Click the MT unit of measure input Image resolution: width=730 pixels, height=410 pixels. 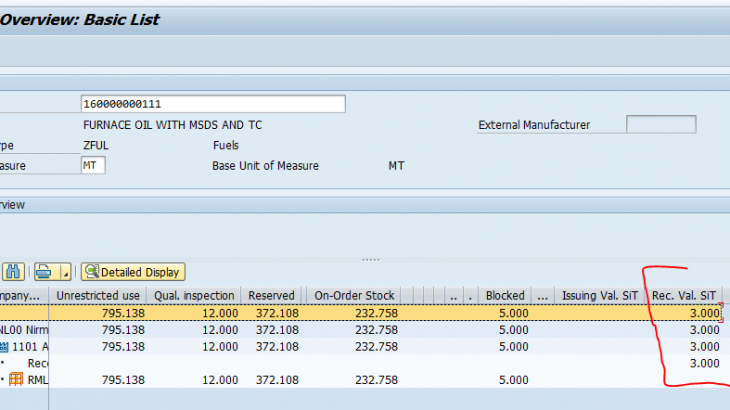pyautogui.click(x=93, y=165)
